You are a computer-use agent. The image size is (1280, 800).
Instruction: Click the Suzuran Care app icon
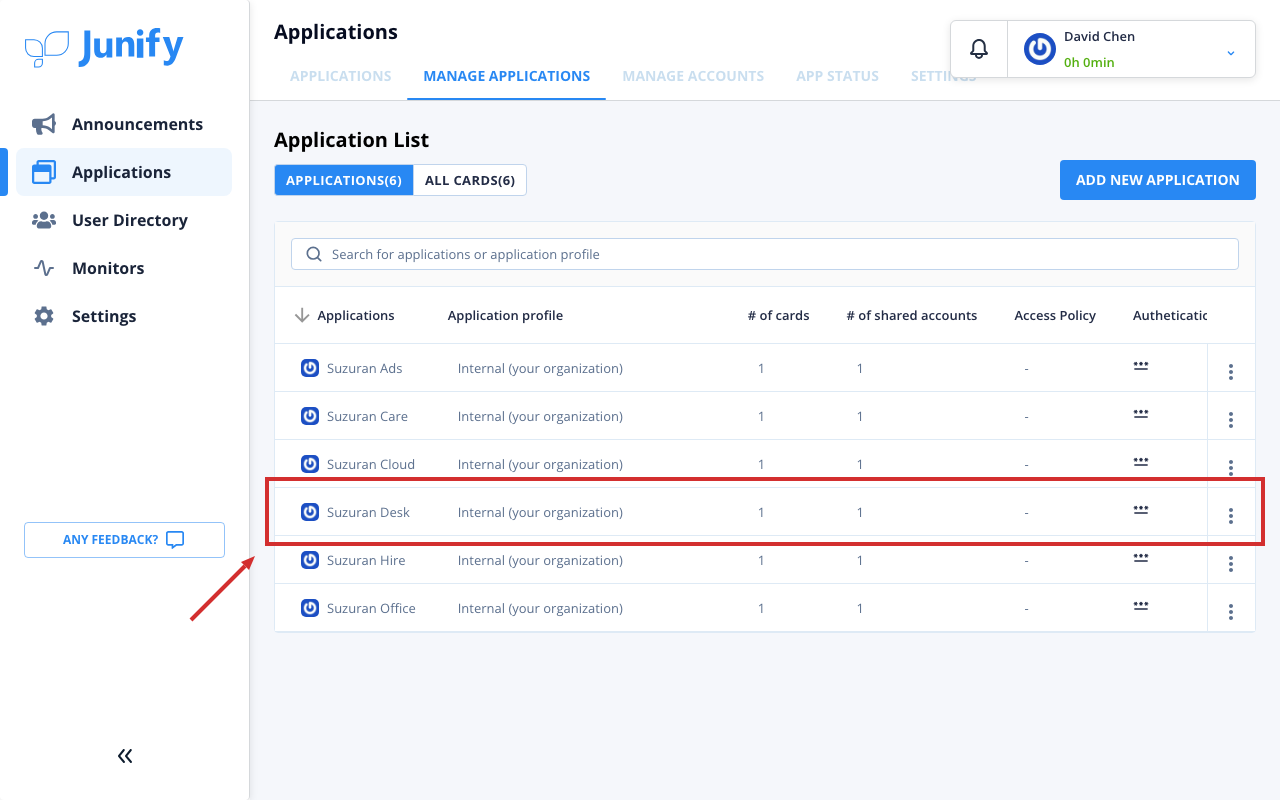point(310,416)
